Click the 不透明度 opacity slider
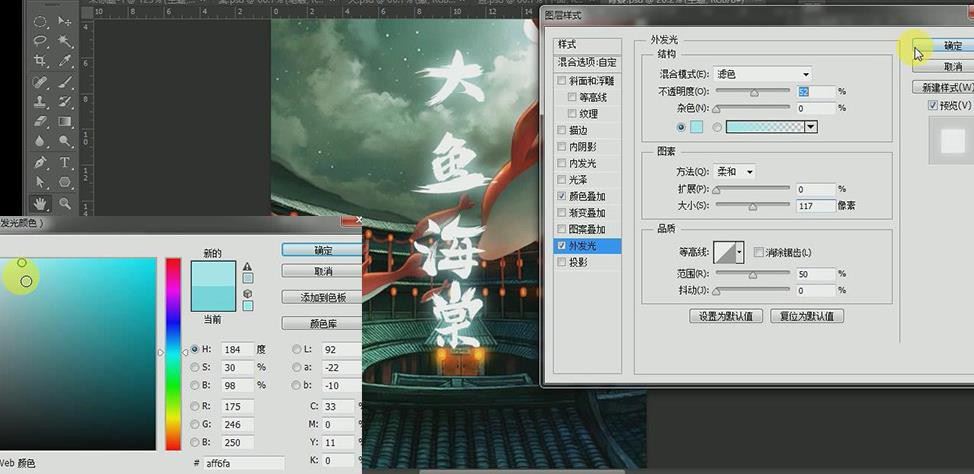Image resolution: width=974 pixels, height=474 pixels. [x=752, y=92]
